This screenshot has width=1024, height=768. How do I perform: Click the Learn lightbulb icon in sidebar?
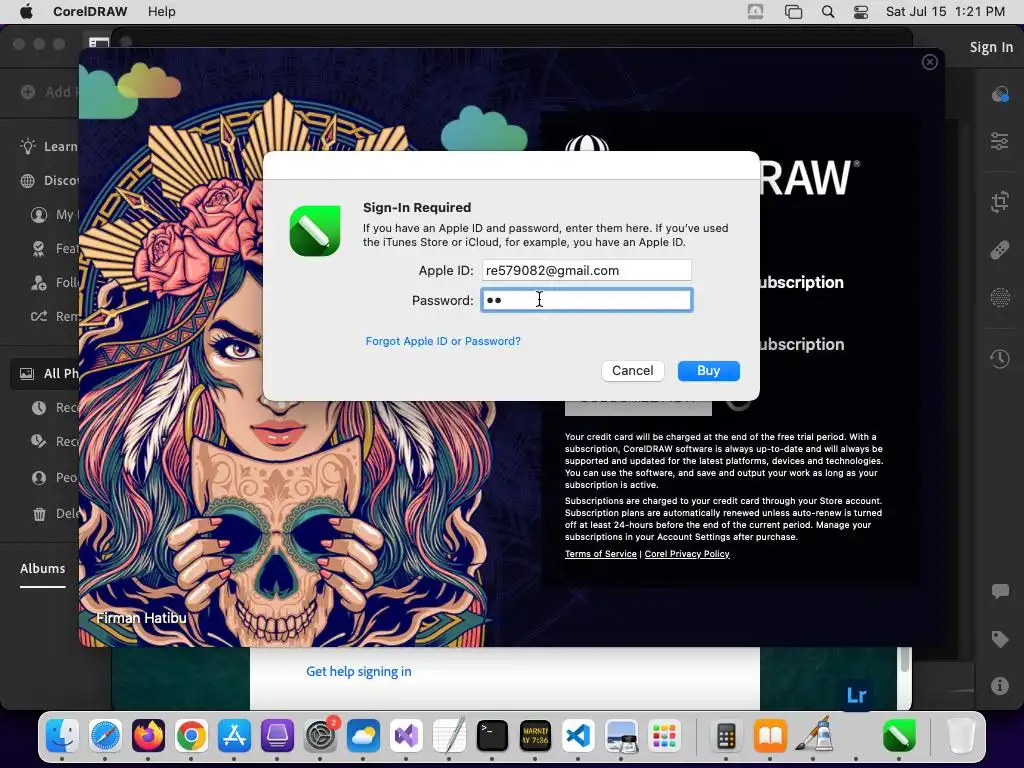27,146
